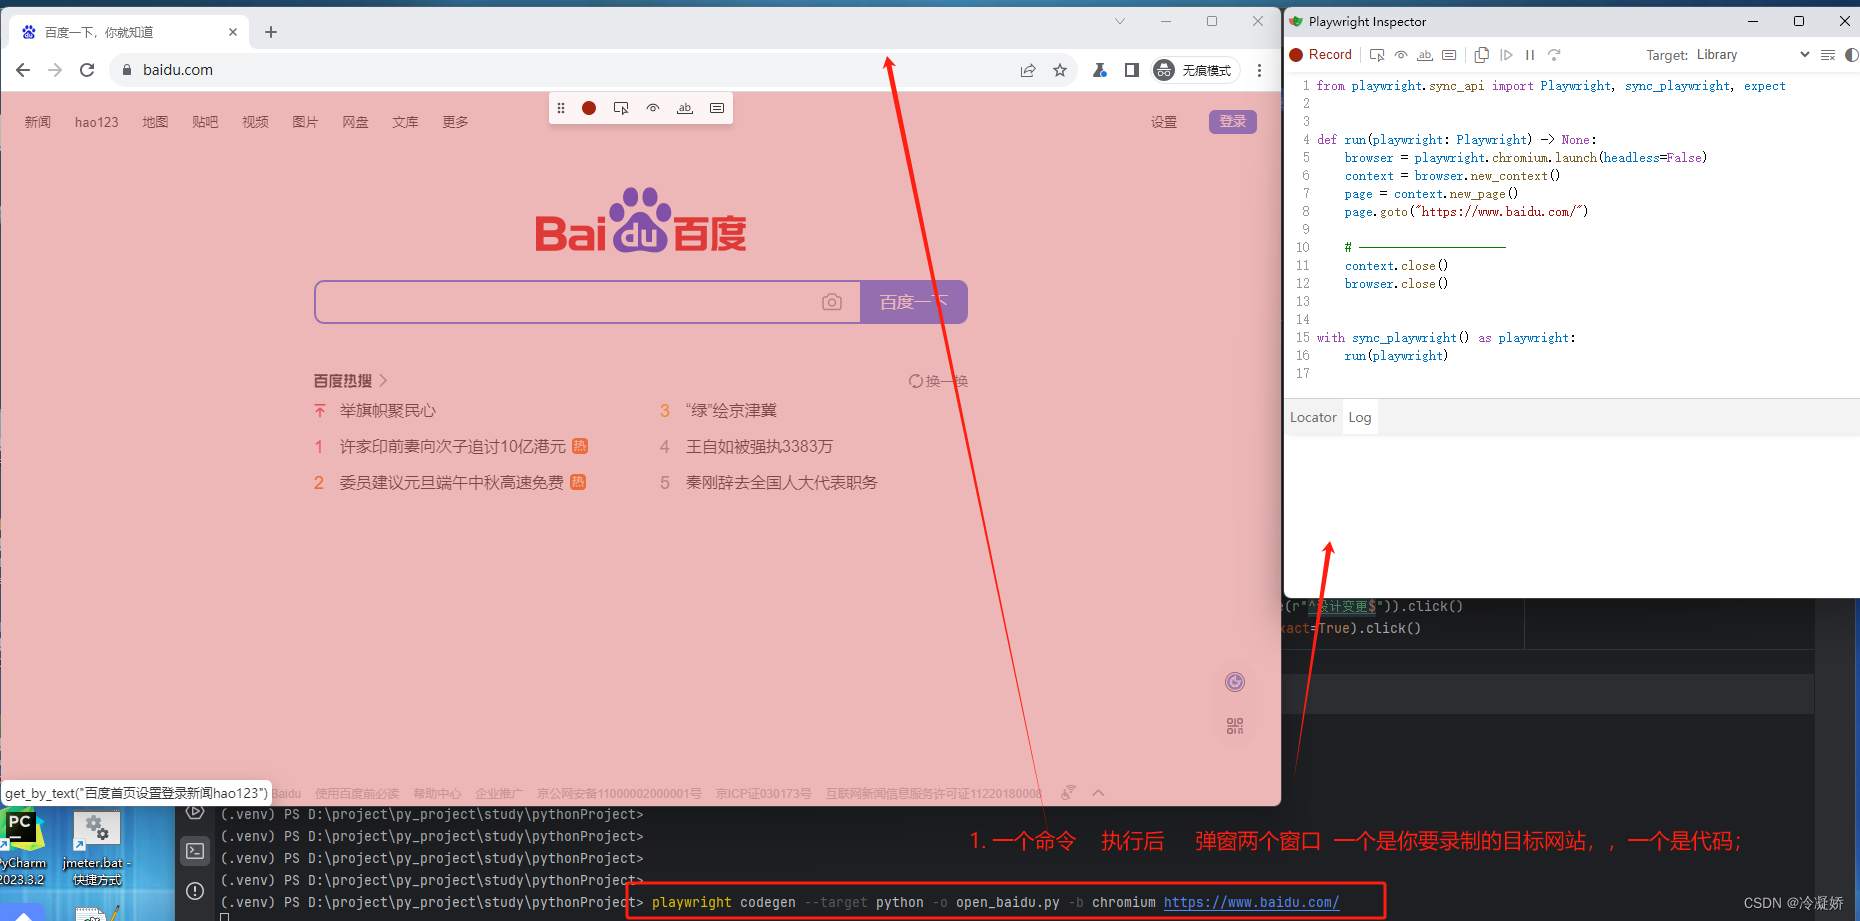The image size is (1860, 921).
Task: Click Assert value icon in Inspector toolbar
Action: tap(1449, 55)
